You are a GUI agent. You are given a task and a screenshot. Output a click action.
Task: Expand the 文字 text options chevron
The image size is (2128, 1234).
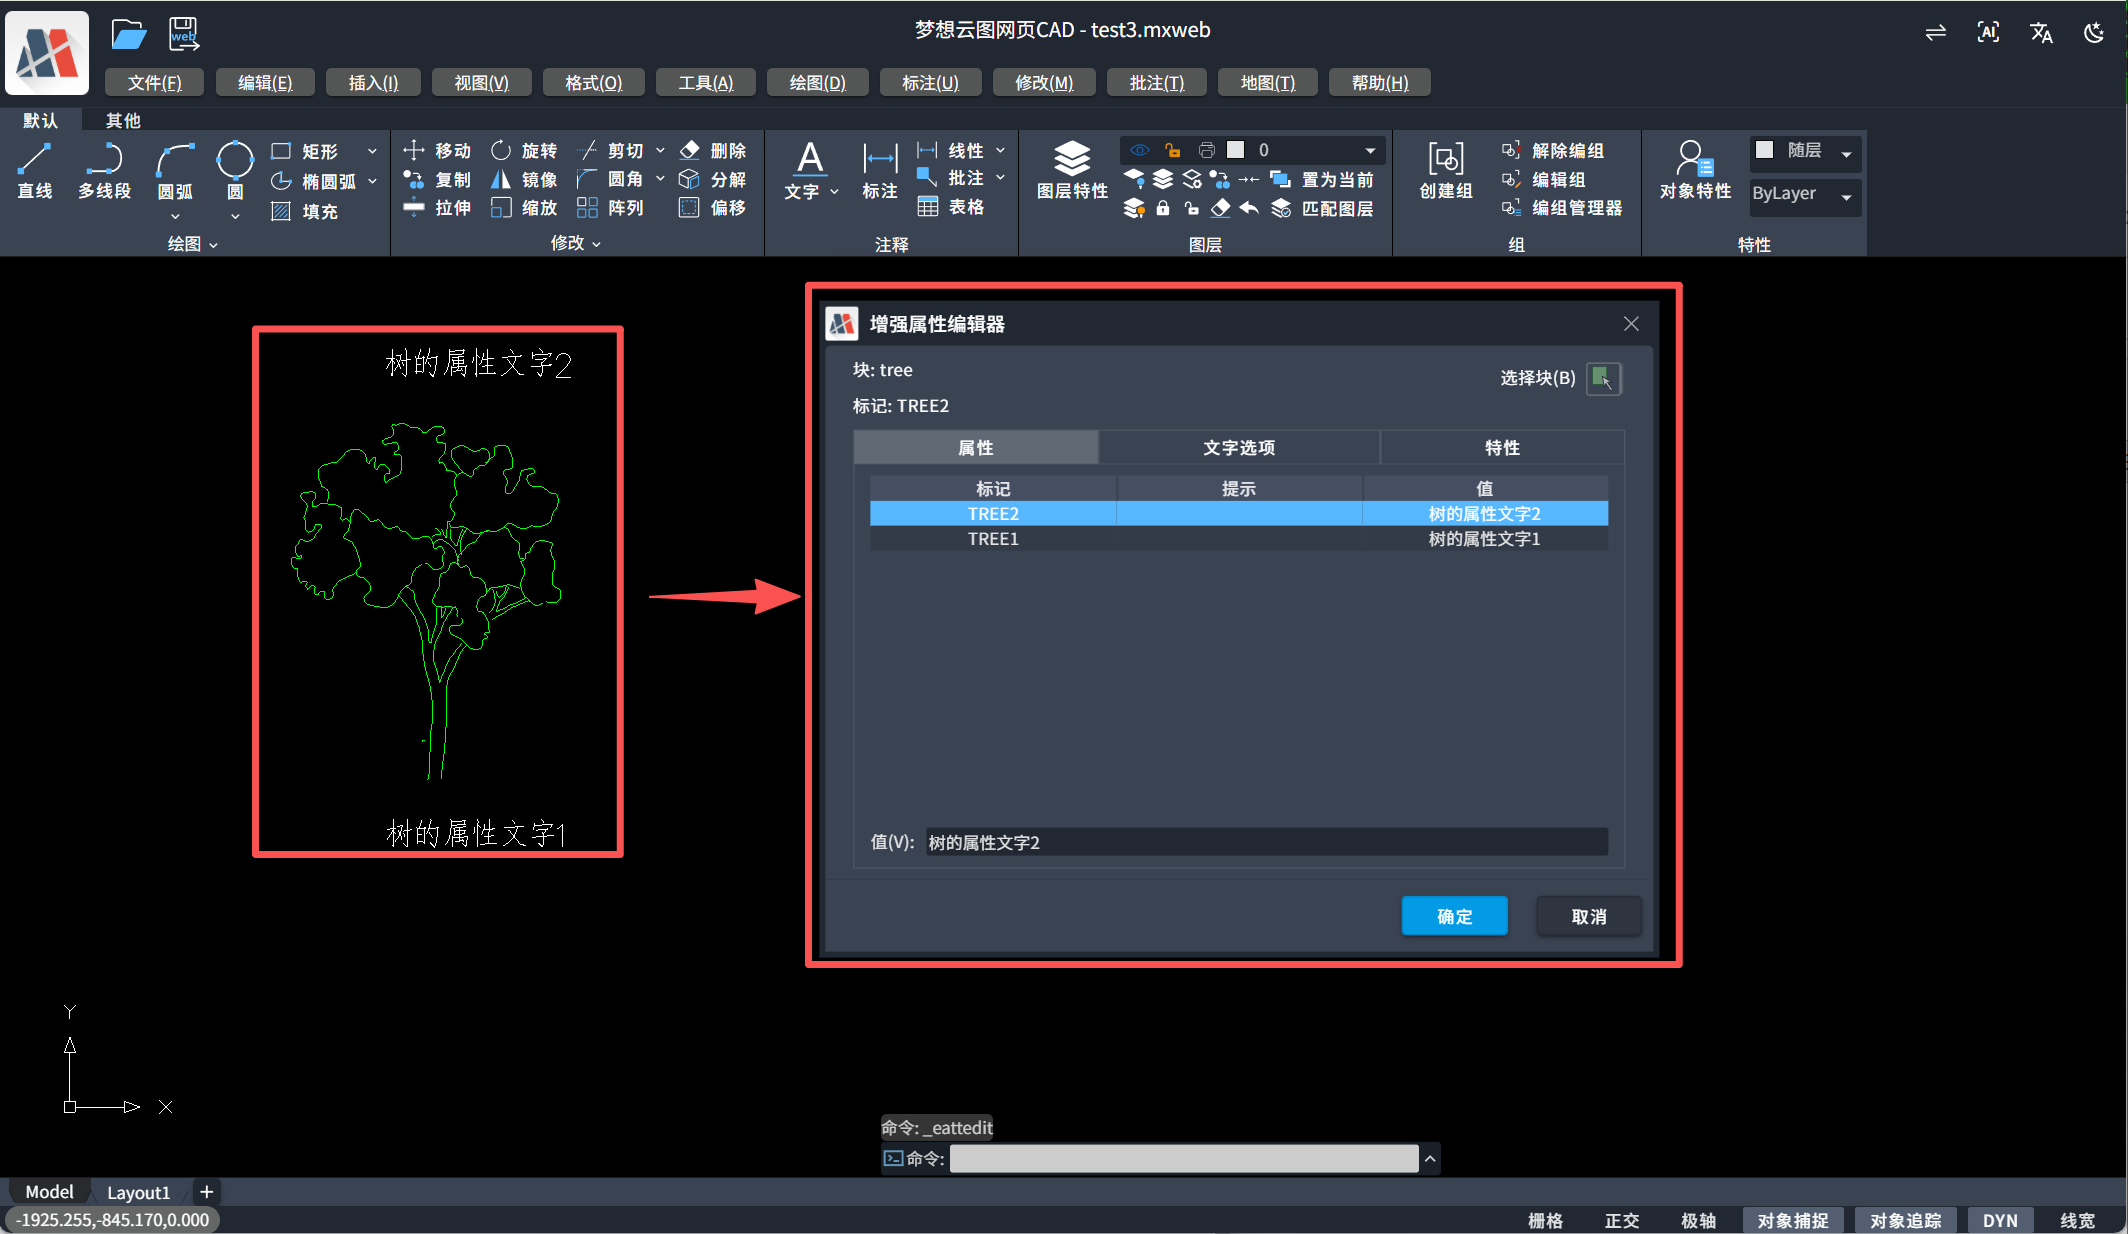click(x=834, y=191)
